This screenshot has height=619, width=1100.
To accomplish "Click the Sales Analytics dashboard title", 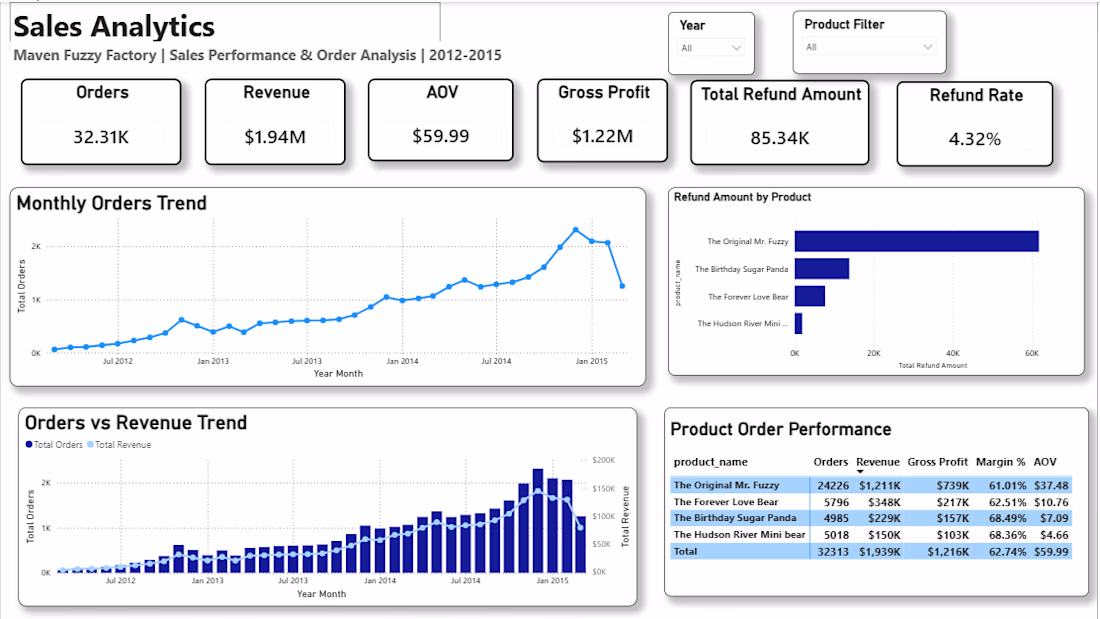I will [x=114, y=27].
